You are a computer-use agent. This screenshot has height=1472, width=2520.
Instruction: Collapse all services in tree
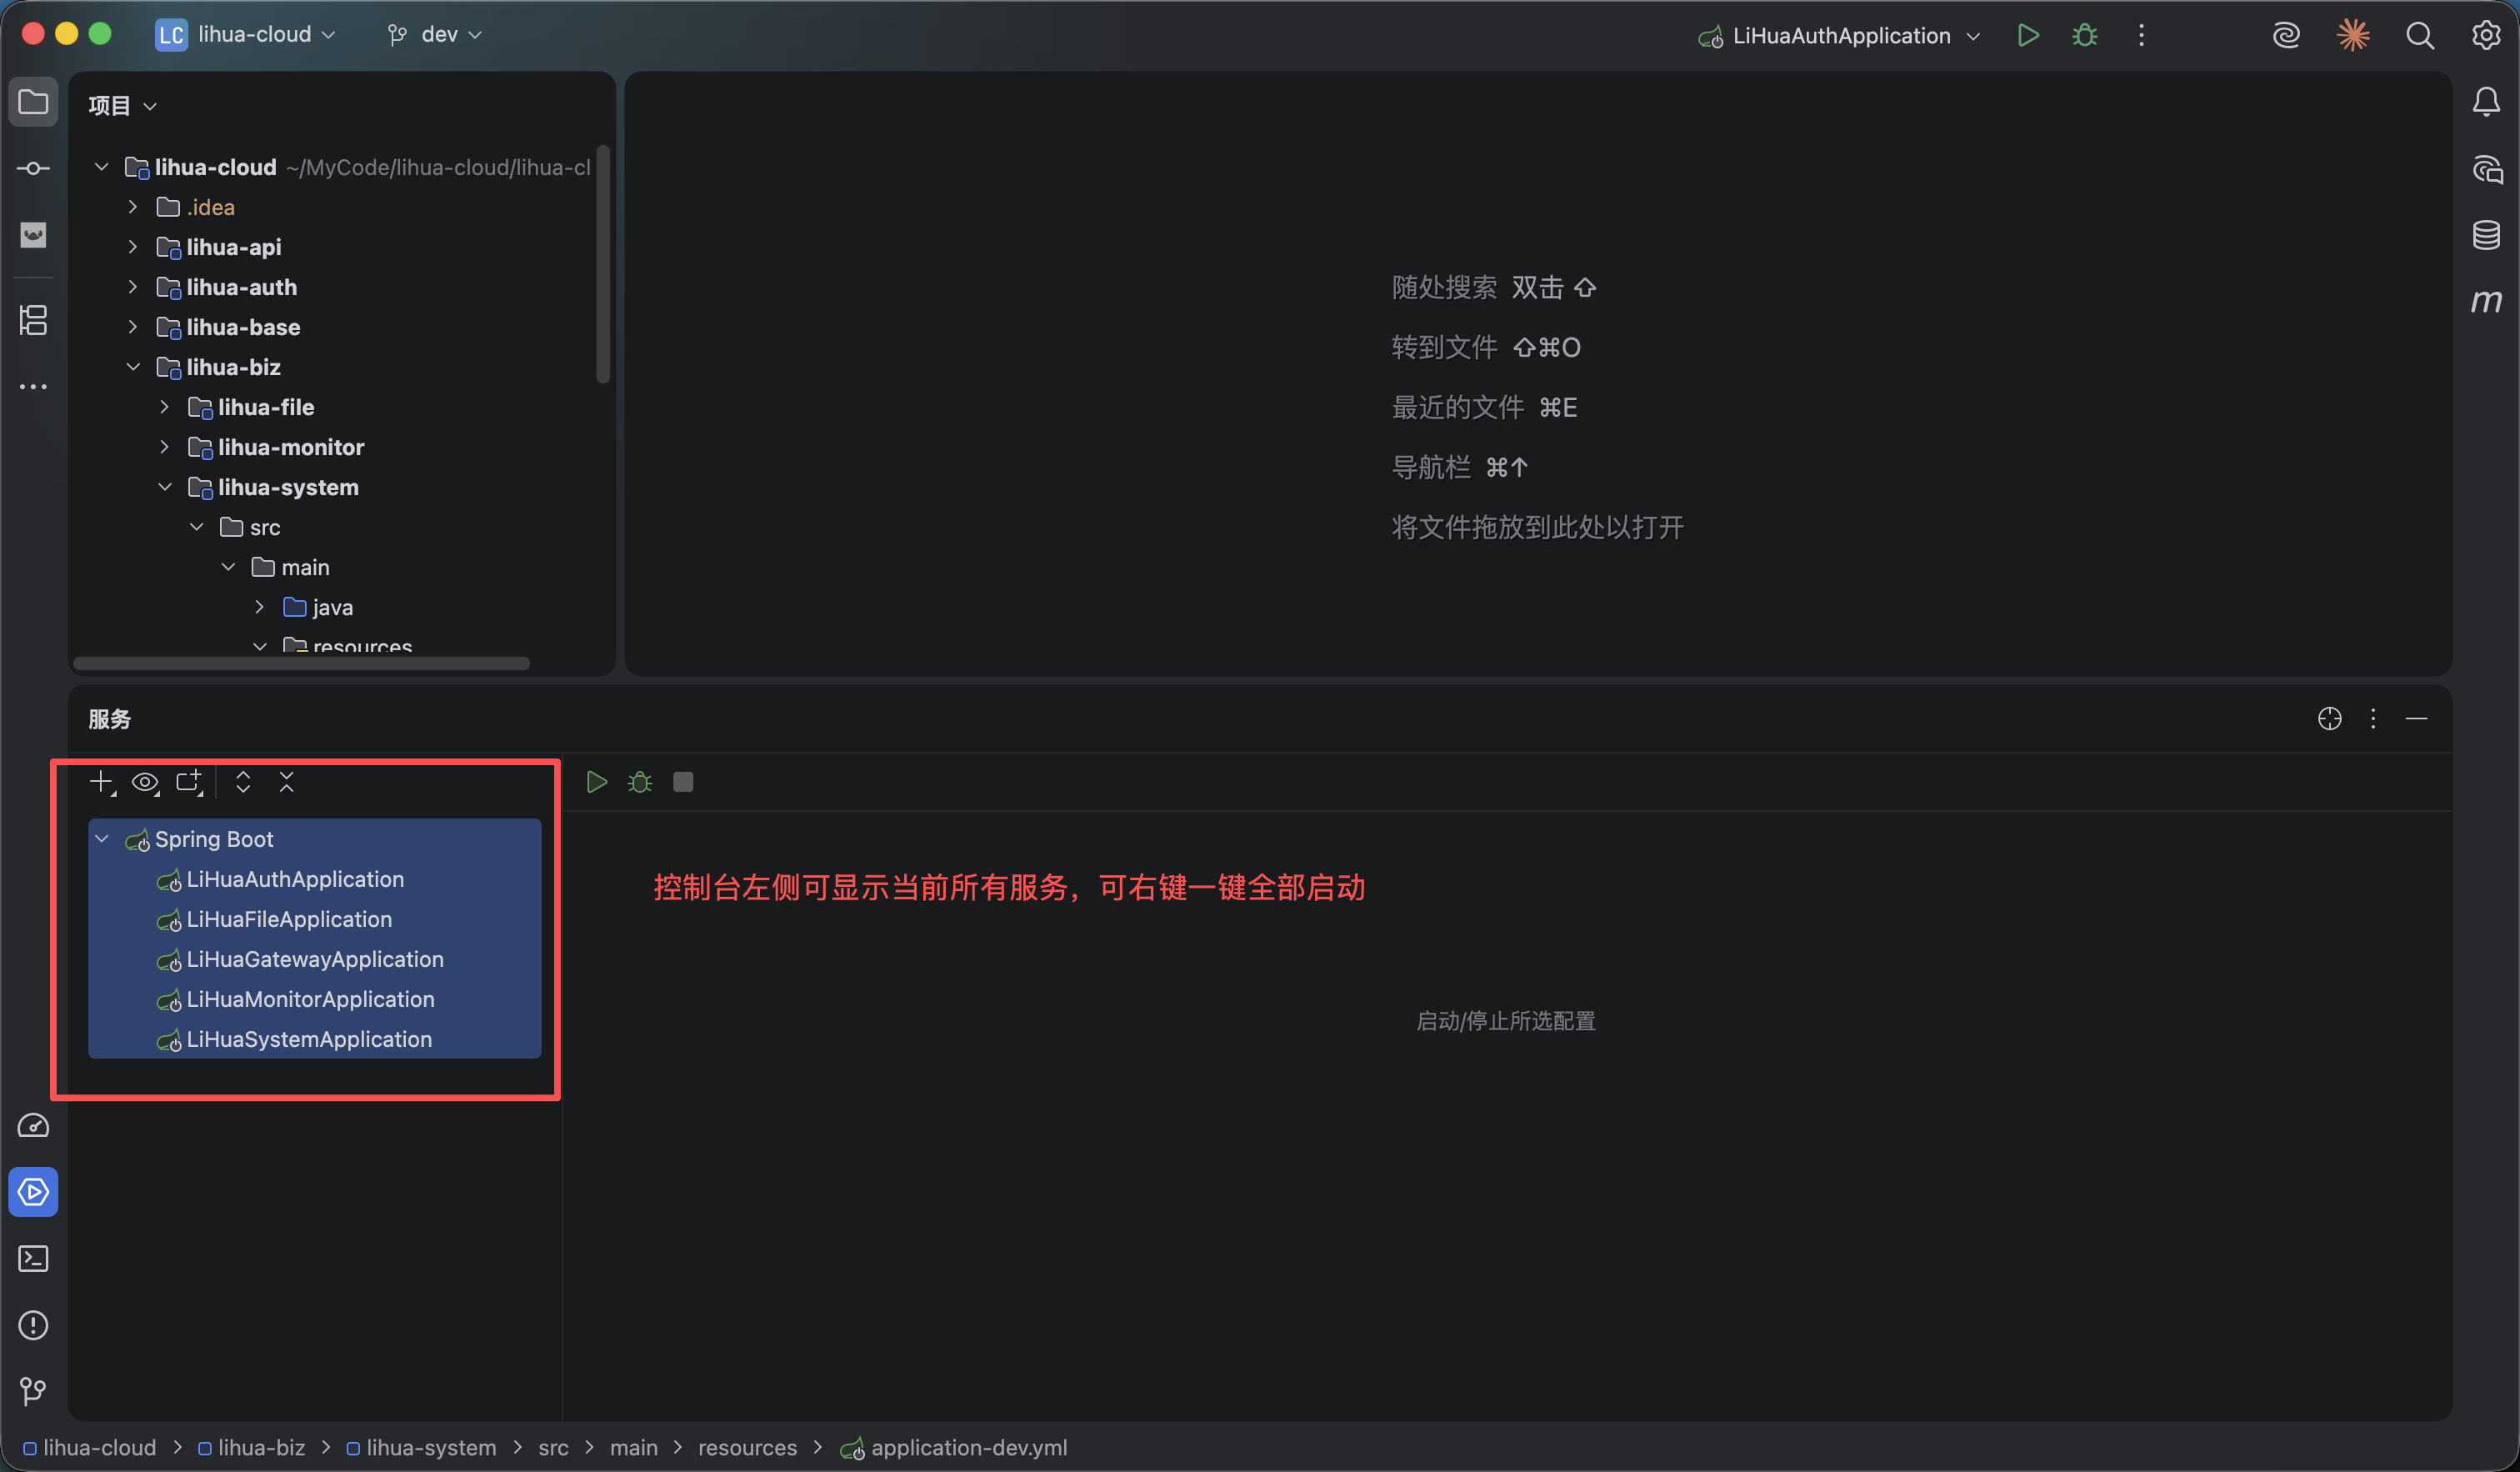[287, 782]
